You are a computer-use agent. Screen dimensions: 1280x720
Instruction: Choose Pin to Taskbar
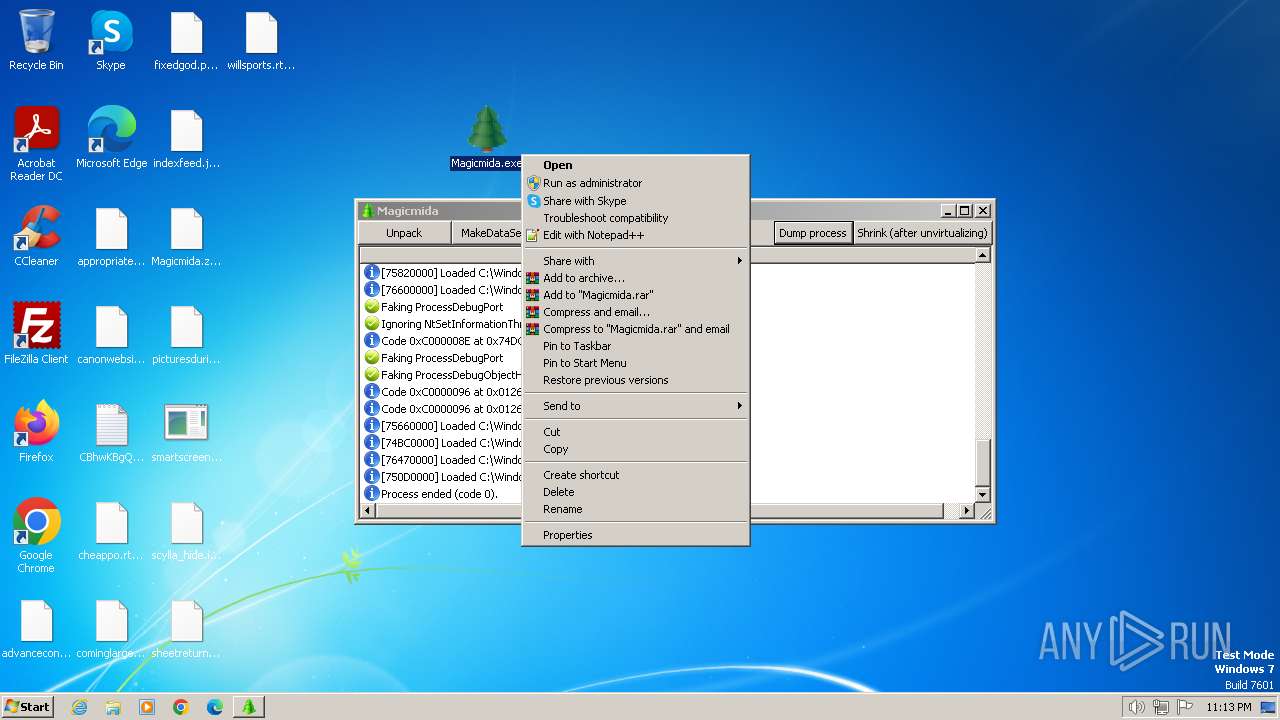pos(636,346)
